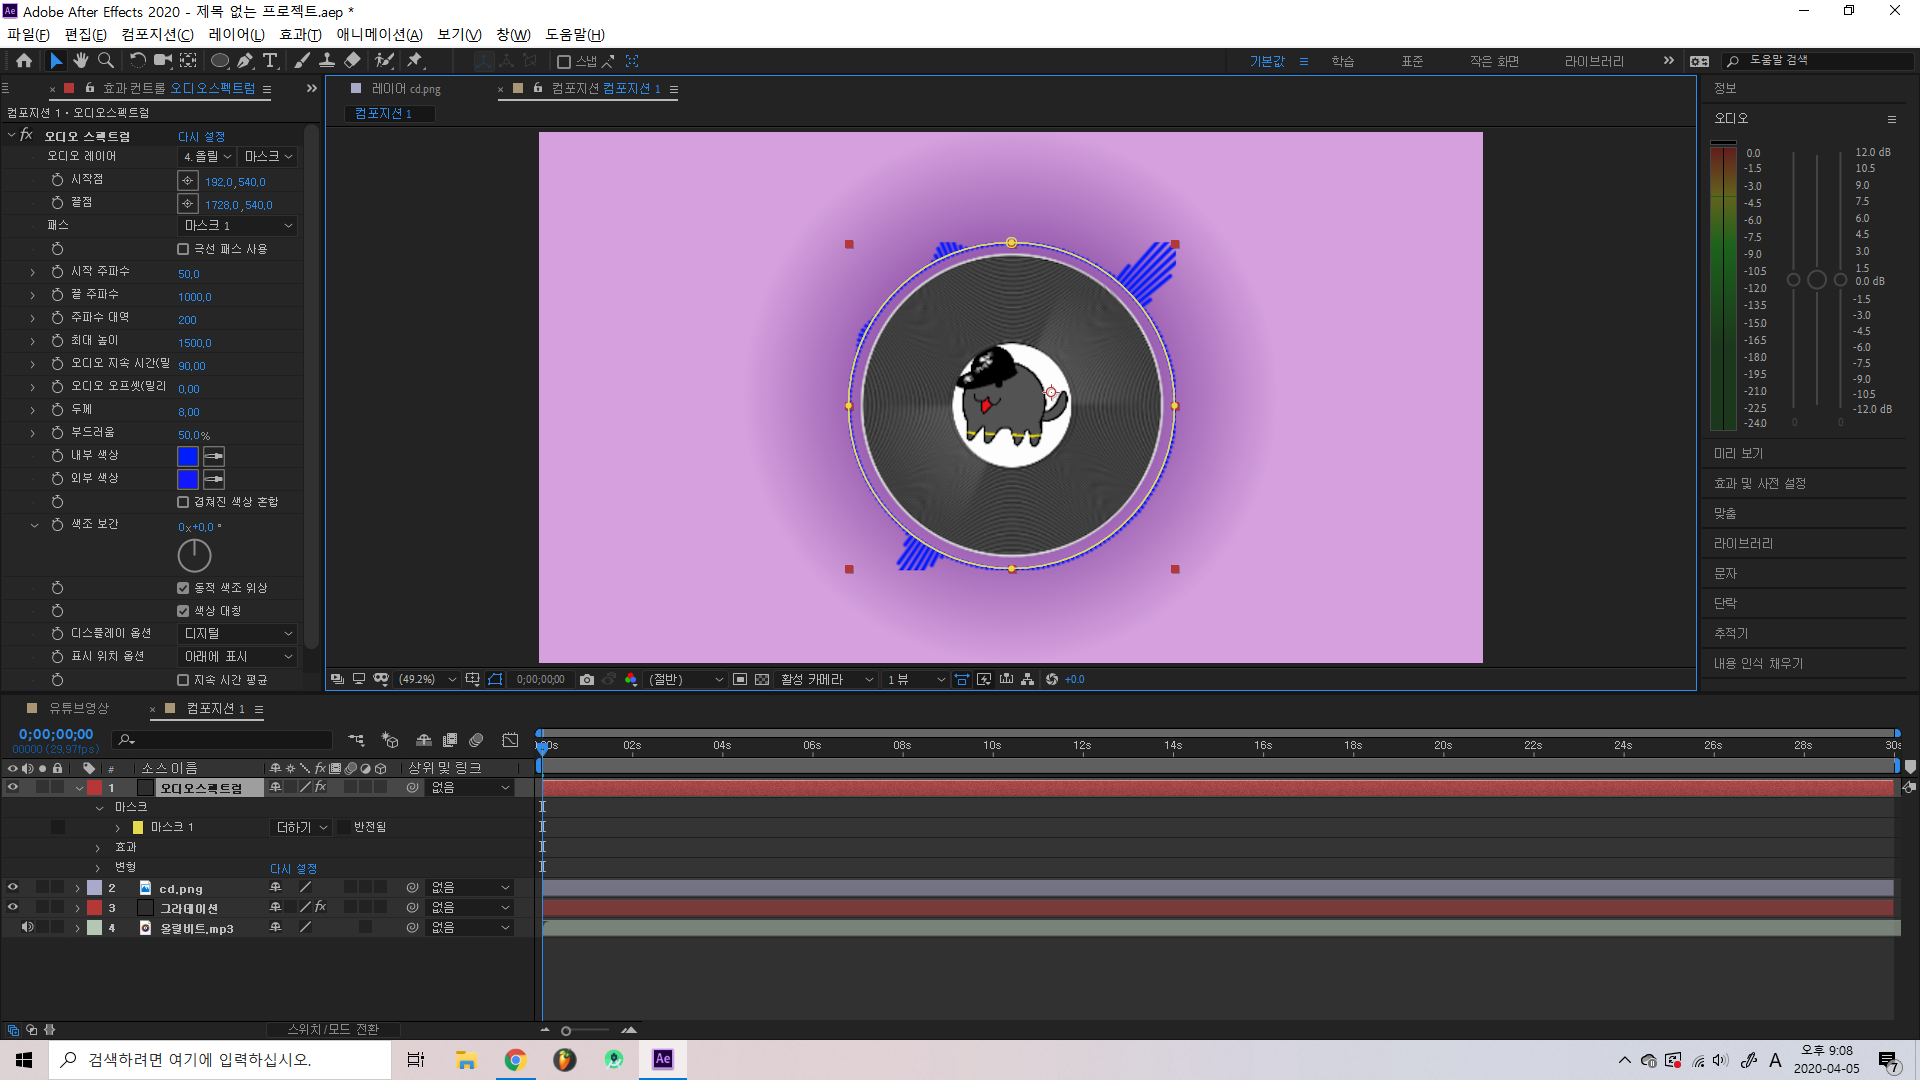Open mask mode 더하기 dropdown
Viewport: 1920px width, 1080px height.
click(301, 828)
